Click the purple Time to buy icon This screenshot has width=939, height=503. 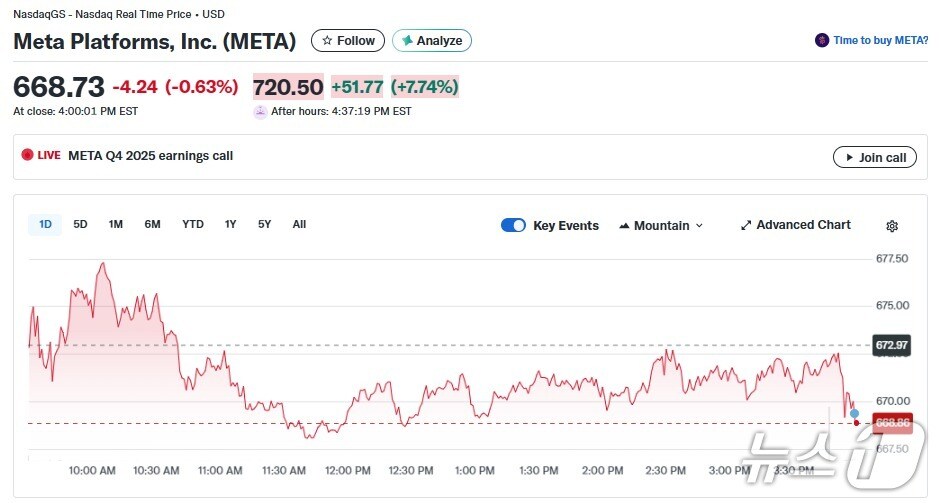822,41
